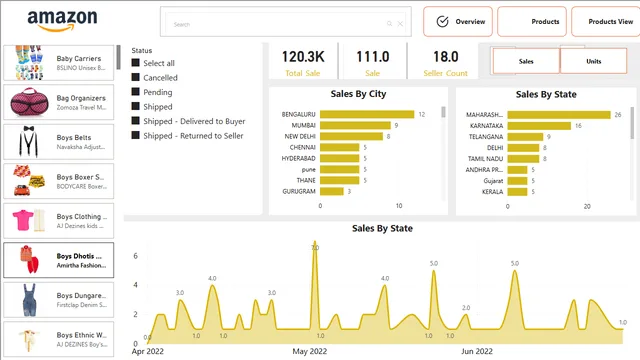Switch charts to Sales
The height and width of the screenshot is (360, 640).
coord(526,61)
